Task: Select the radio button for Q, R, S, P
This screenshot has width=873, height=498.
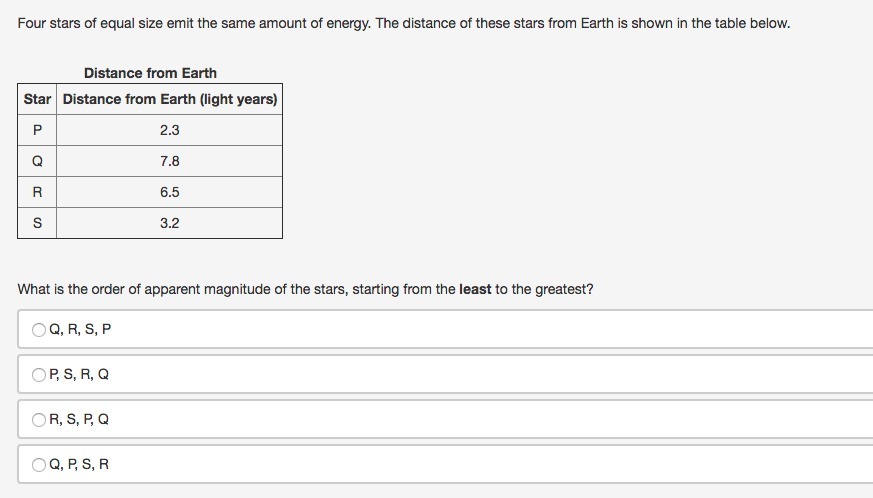Action: [x=38, y=330]
